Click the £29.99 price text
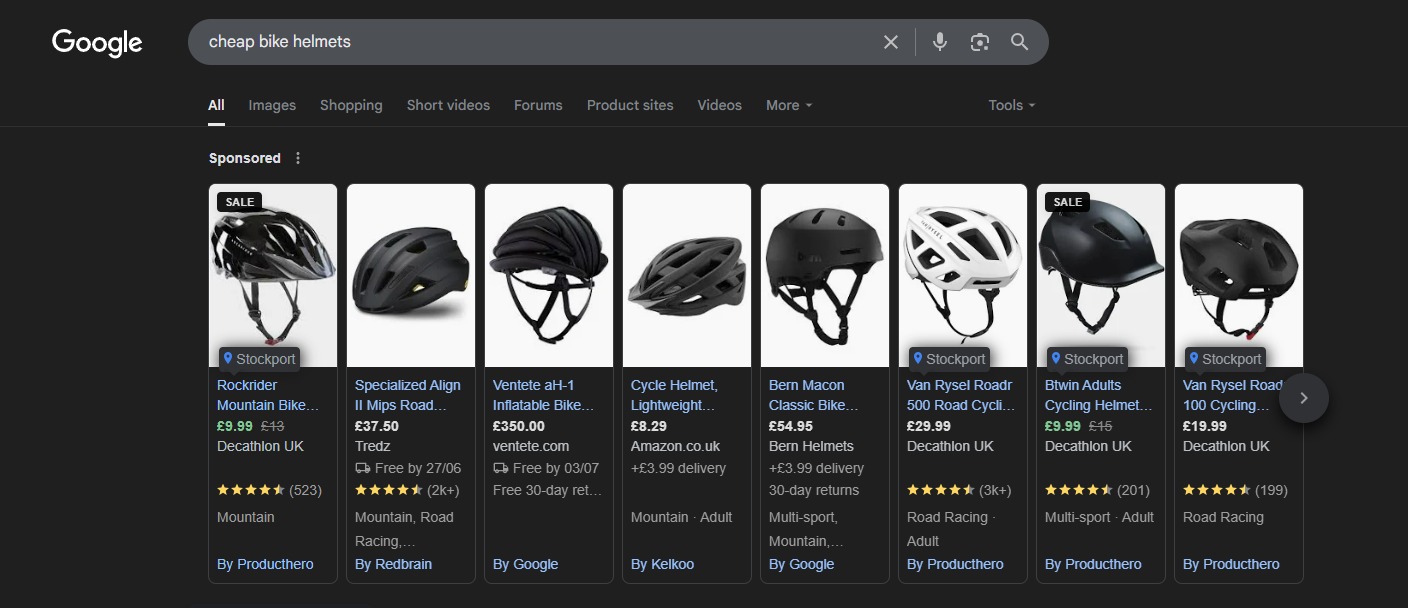This screenshot has height=608, width=1408. 929,426
